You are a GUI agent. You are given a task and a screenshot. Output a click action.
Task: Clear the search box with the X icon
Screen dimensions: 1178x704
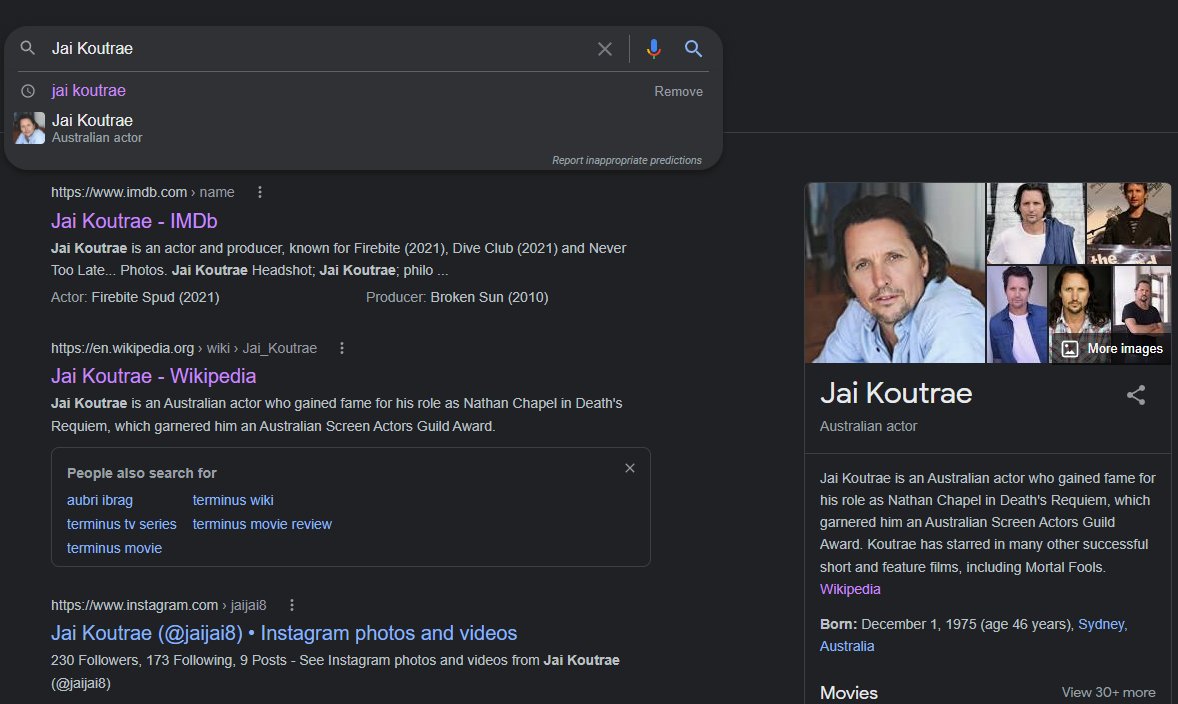point(605,49)
